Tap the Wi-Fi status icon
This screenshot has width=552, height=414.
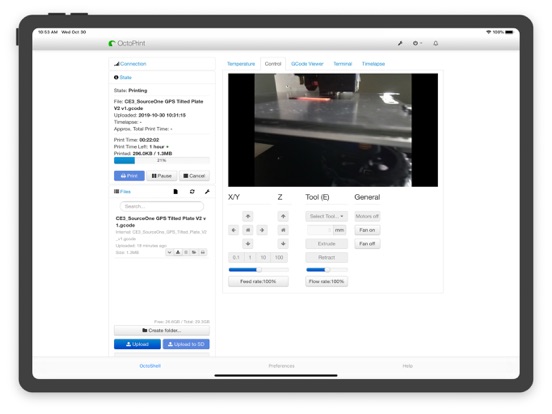[x=489, y=32]
